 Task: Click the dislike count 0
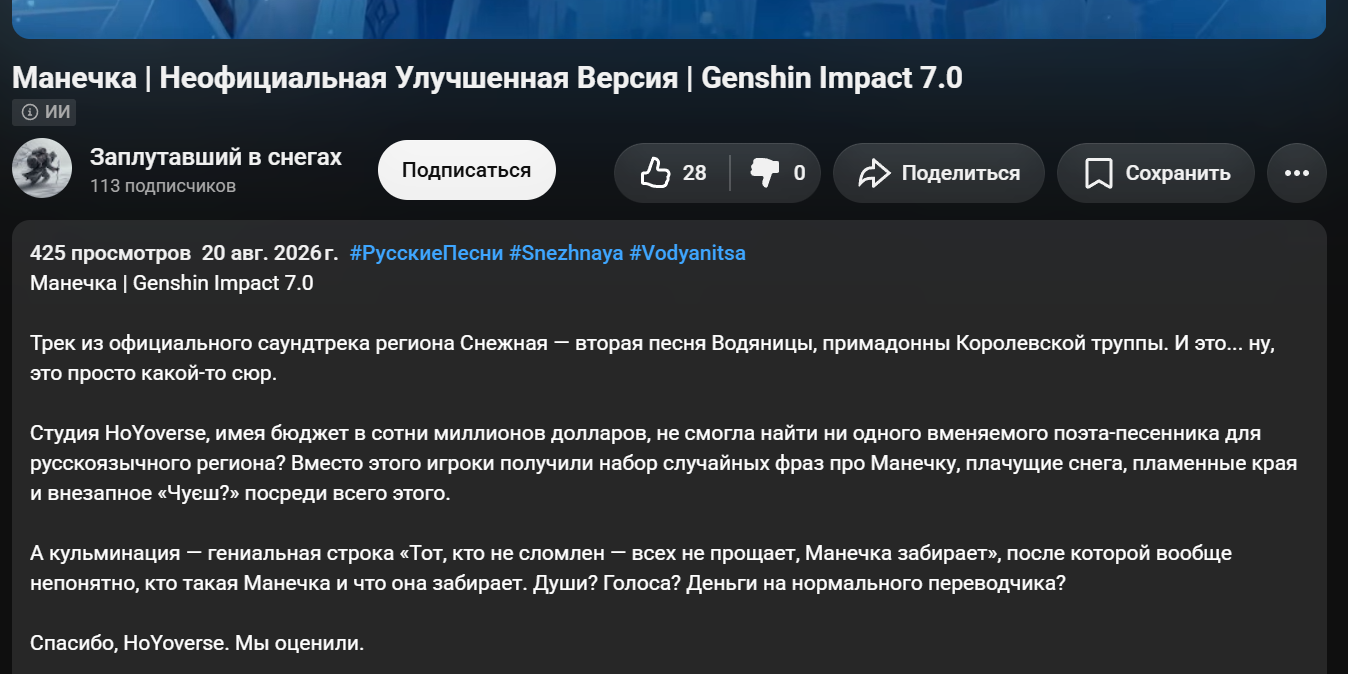pos(799,173)
